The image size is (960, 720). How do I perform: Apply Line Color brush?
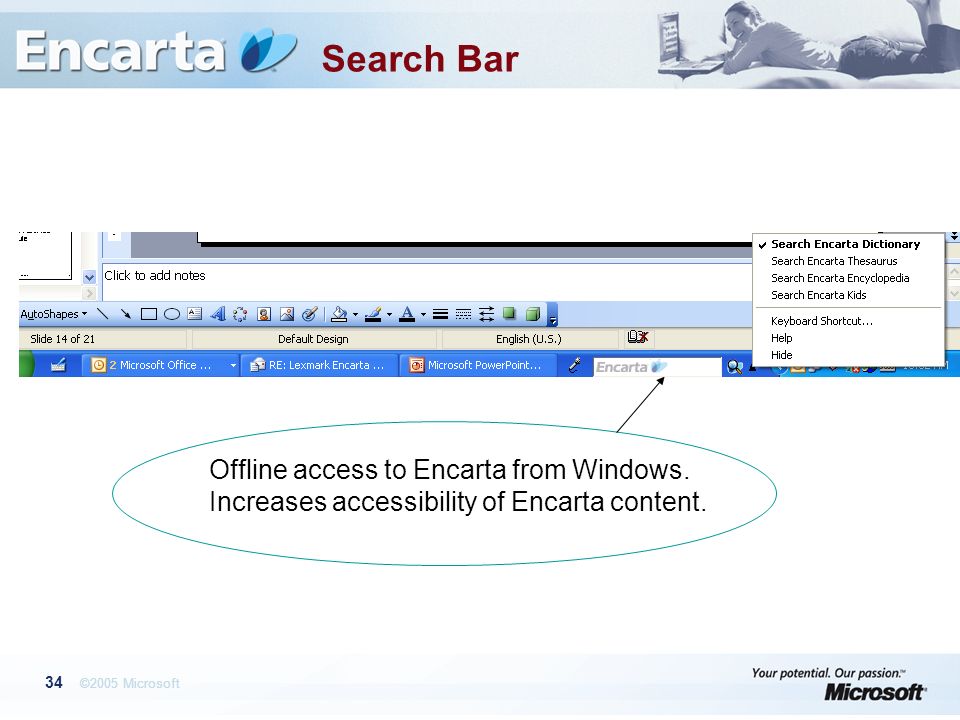pyautogui.click(x=373, y=314)
